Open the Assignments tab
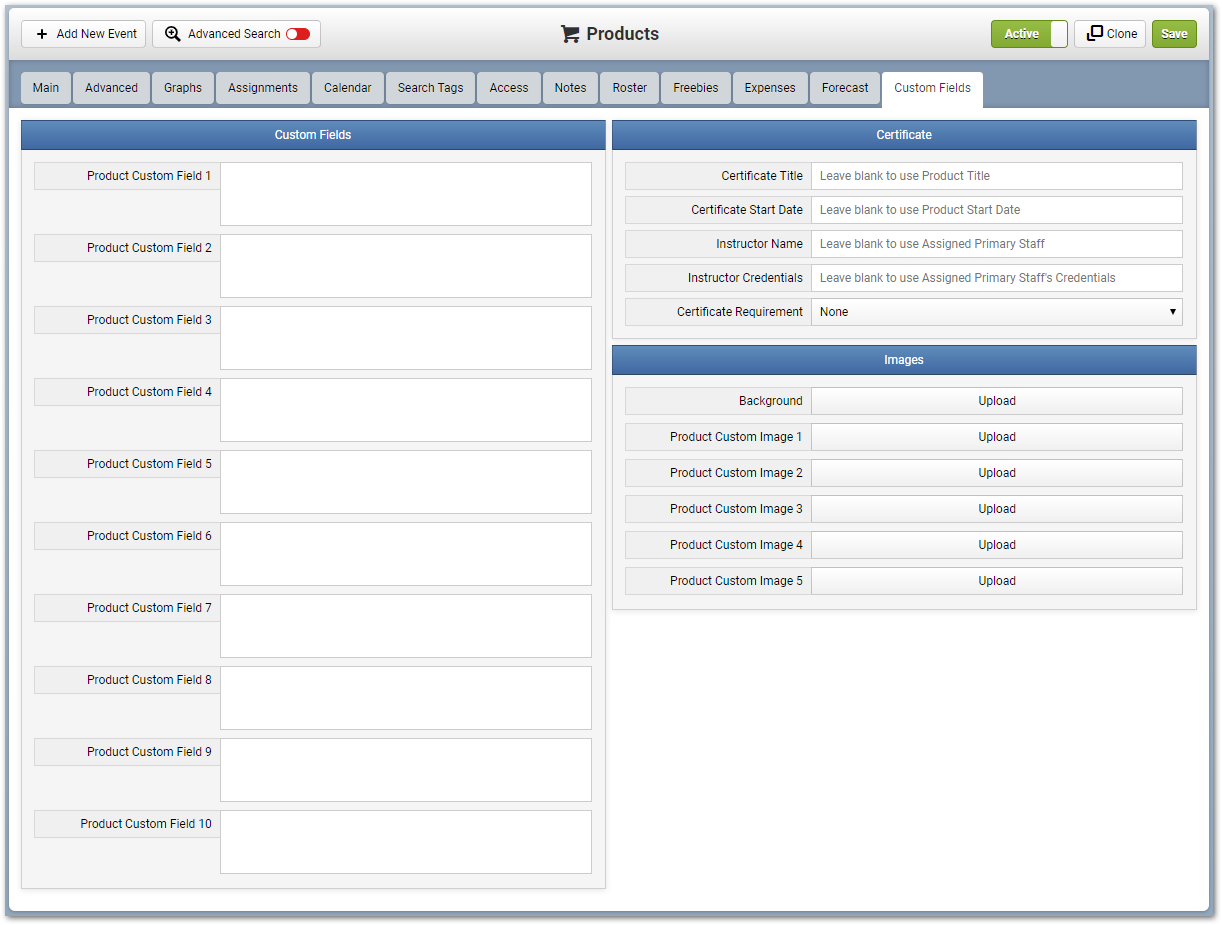1222x925 pixels. point(263,88)
